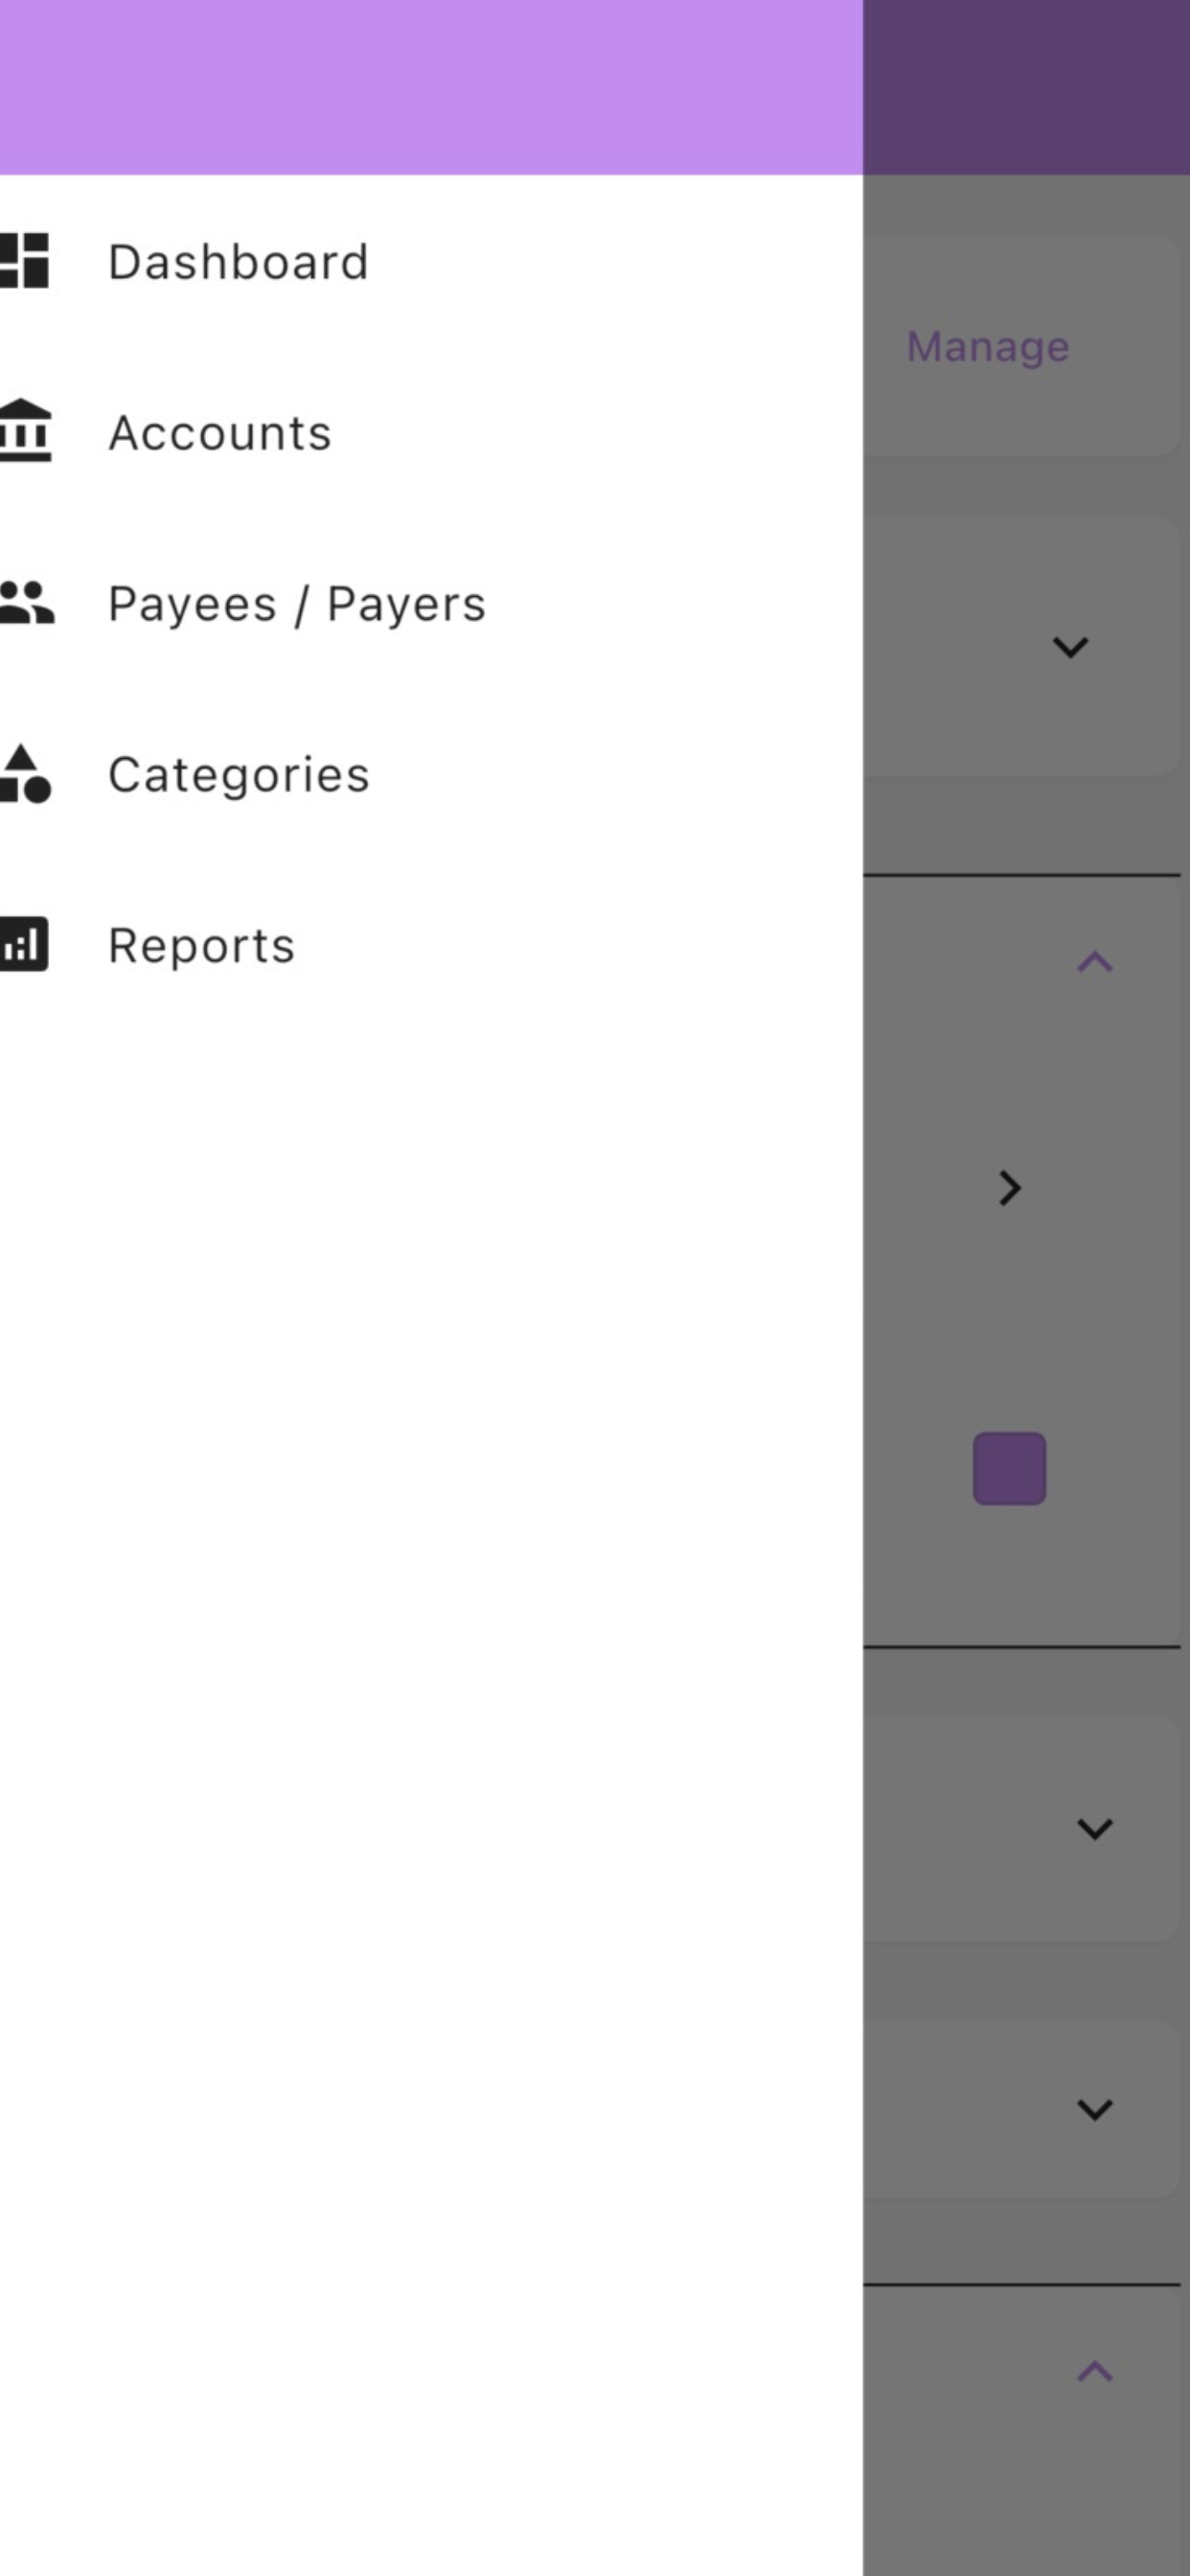Select the Payees / Payers menu entry
This screenshot has width=1190, height=2576.
[x=431, y=603]
